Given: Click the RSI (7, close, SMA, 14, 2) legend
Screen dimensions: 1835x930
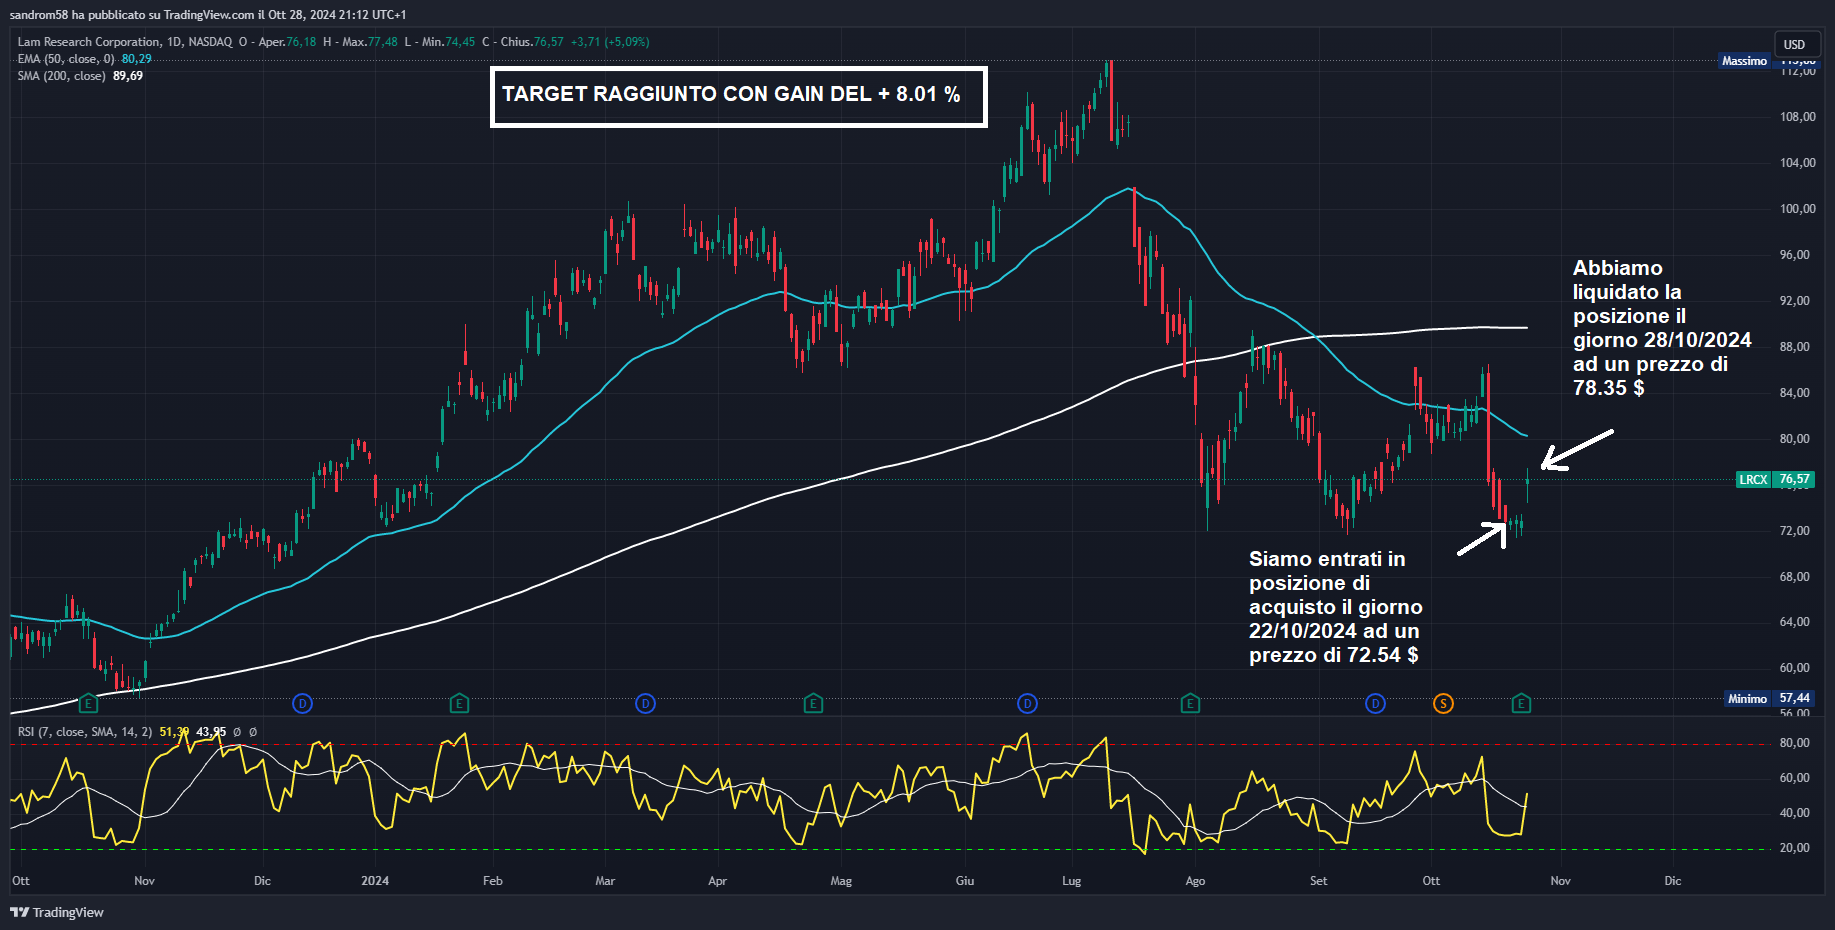Looking at the screenshot, I should (85, 732).
